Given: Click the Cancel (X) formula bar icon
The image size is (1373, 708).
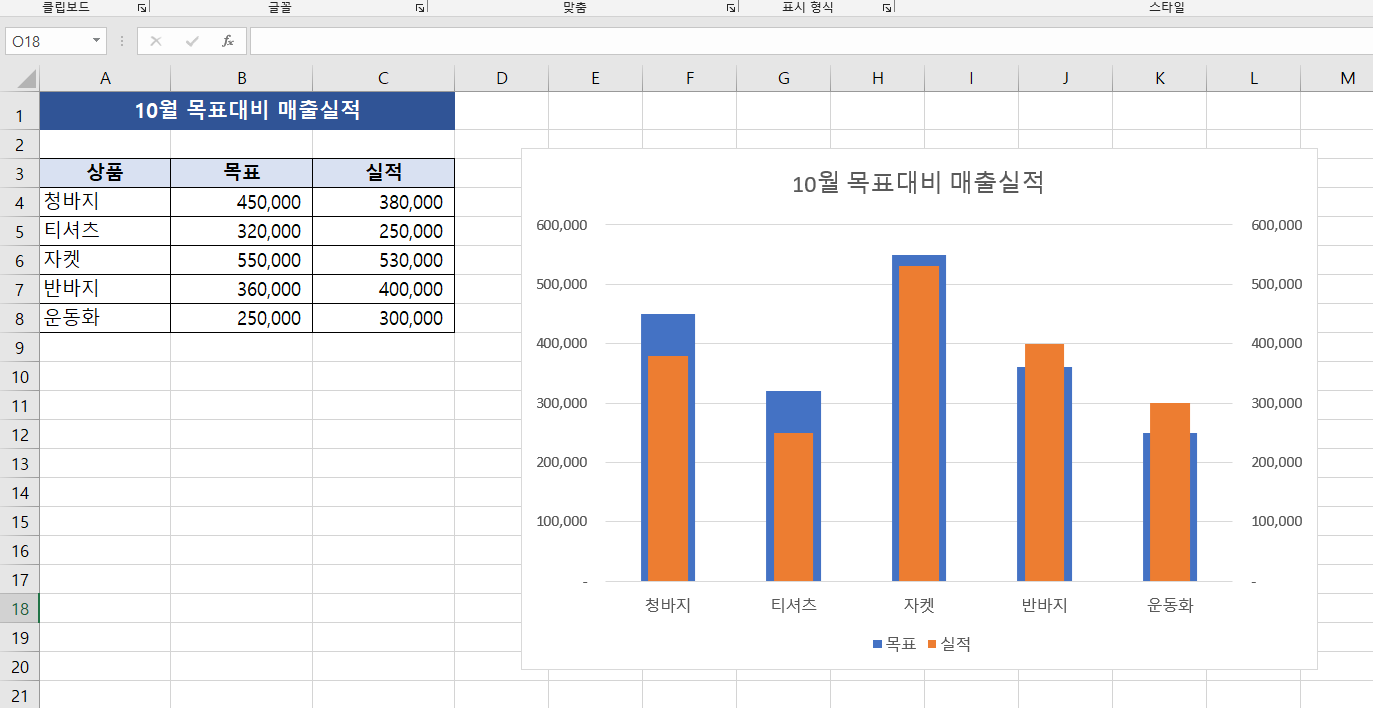Looking at the screenshot, I should [156, 41].
